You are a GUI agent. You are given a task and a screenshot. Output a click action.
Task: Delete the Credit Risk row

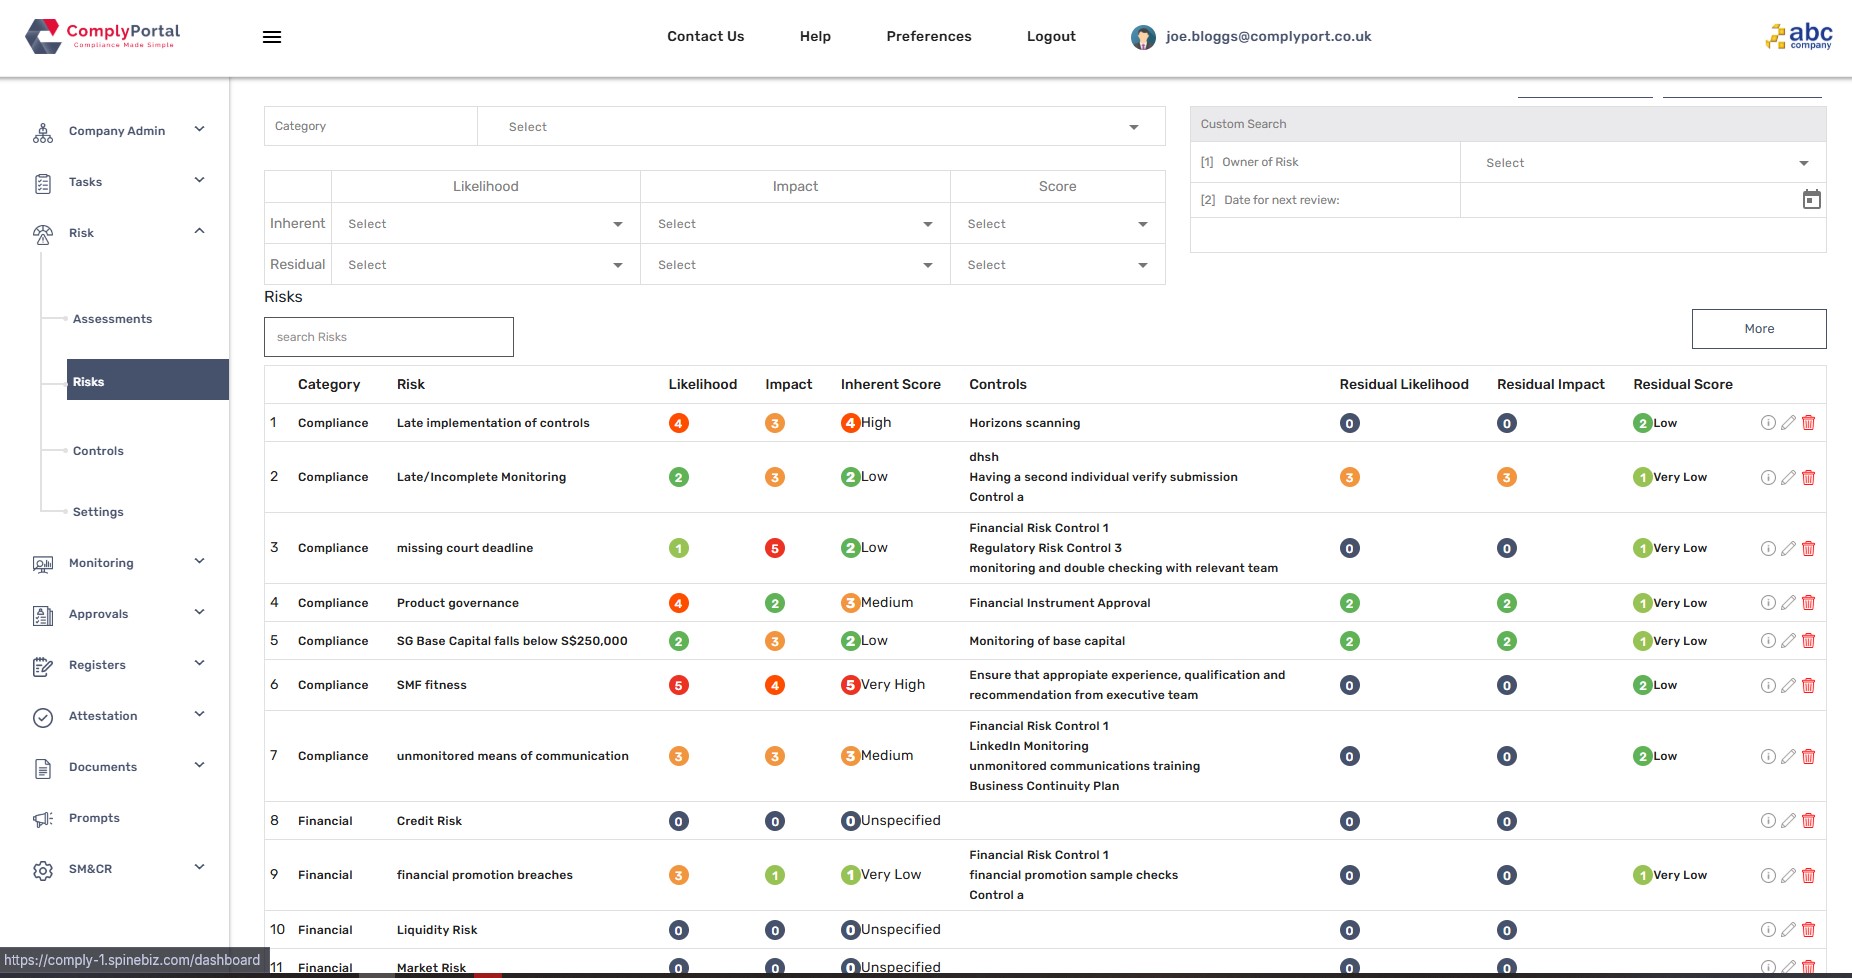point(1808,821)
